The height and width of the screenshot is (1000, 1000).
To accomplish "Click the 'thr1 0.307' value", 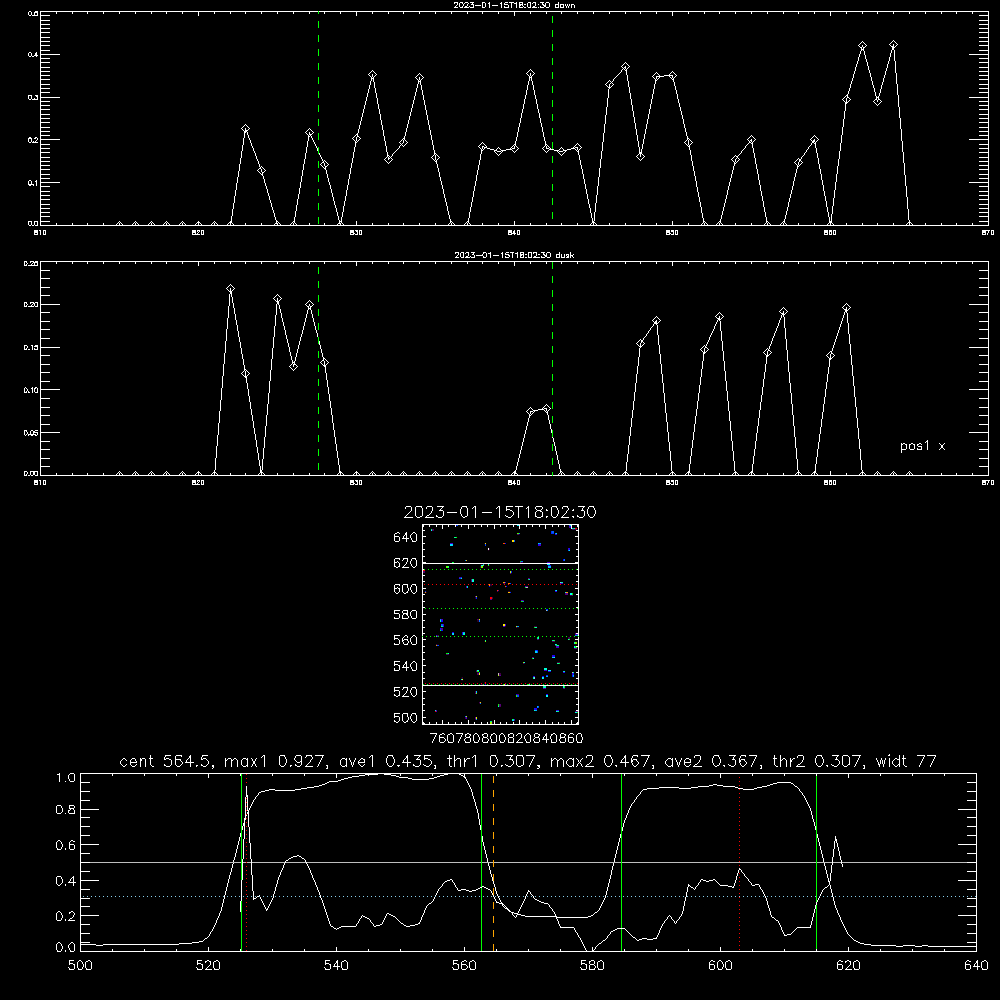I will click(x=492, y=761).
